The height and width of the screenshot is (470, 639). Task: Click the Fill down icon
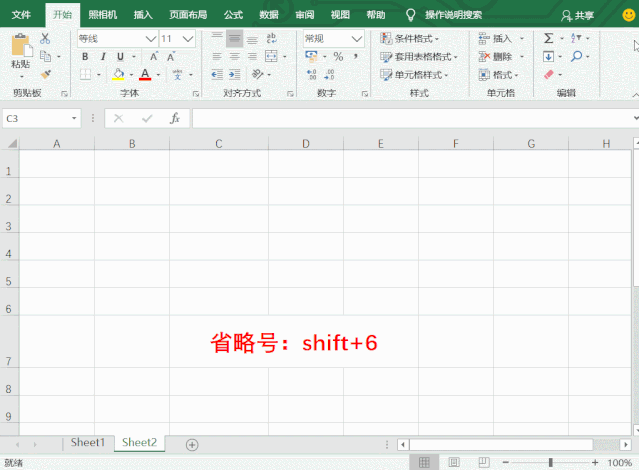tap(549, 56)
